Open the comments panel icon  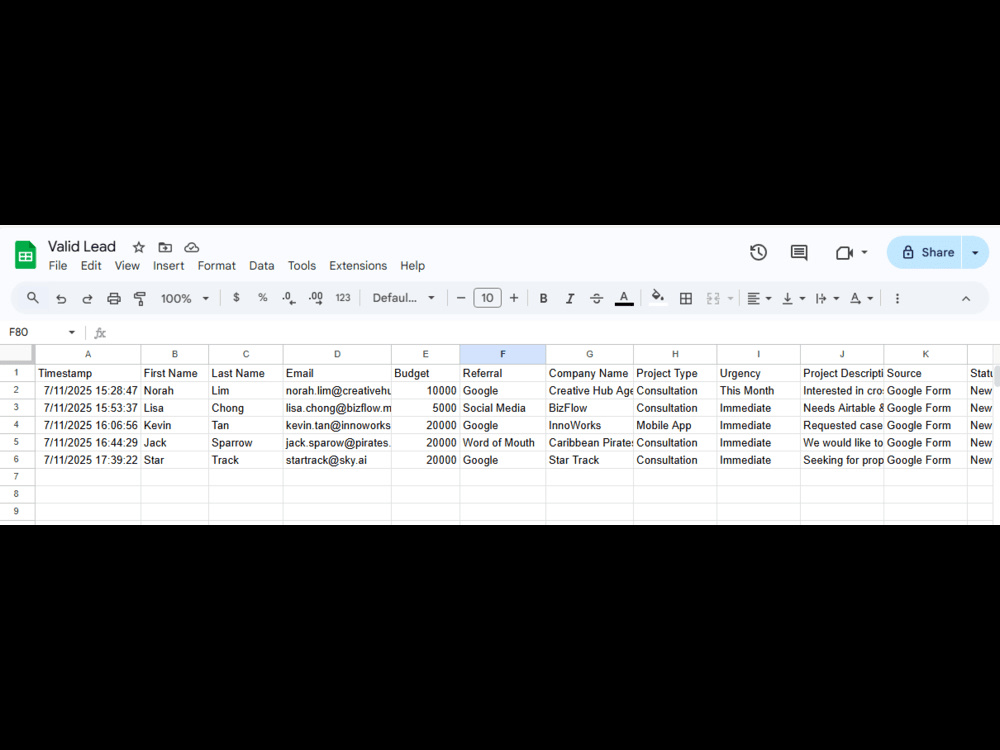pos(798,253)
